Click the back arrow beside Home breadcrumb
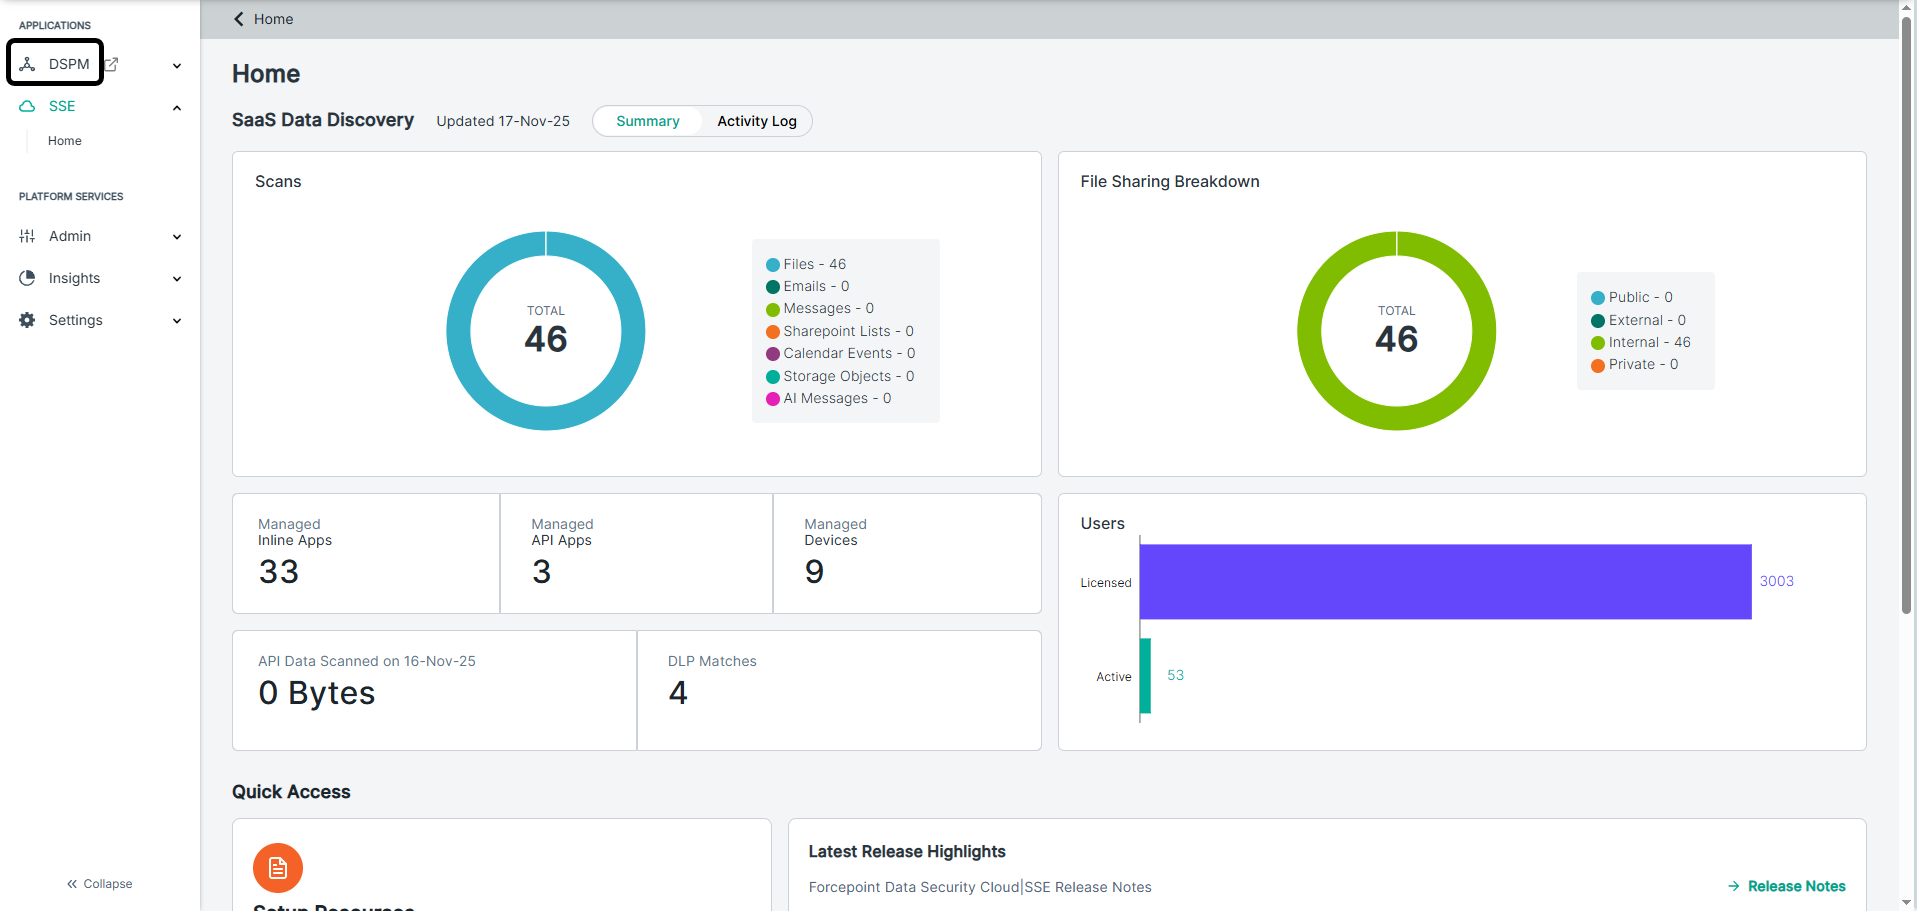This screenshot has width=1917, height=911. point(239,19)
